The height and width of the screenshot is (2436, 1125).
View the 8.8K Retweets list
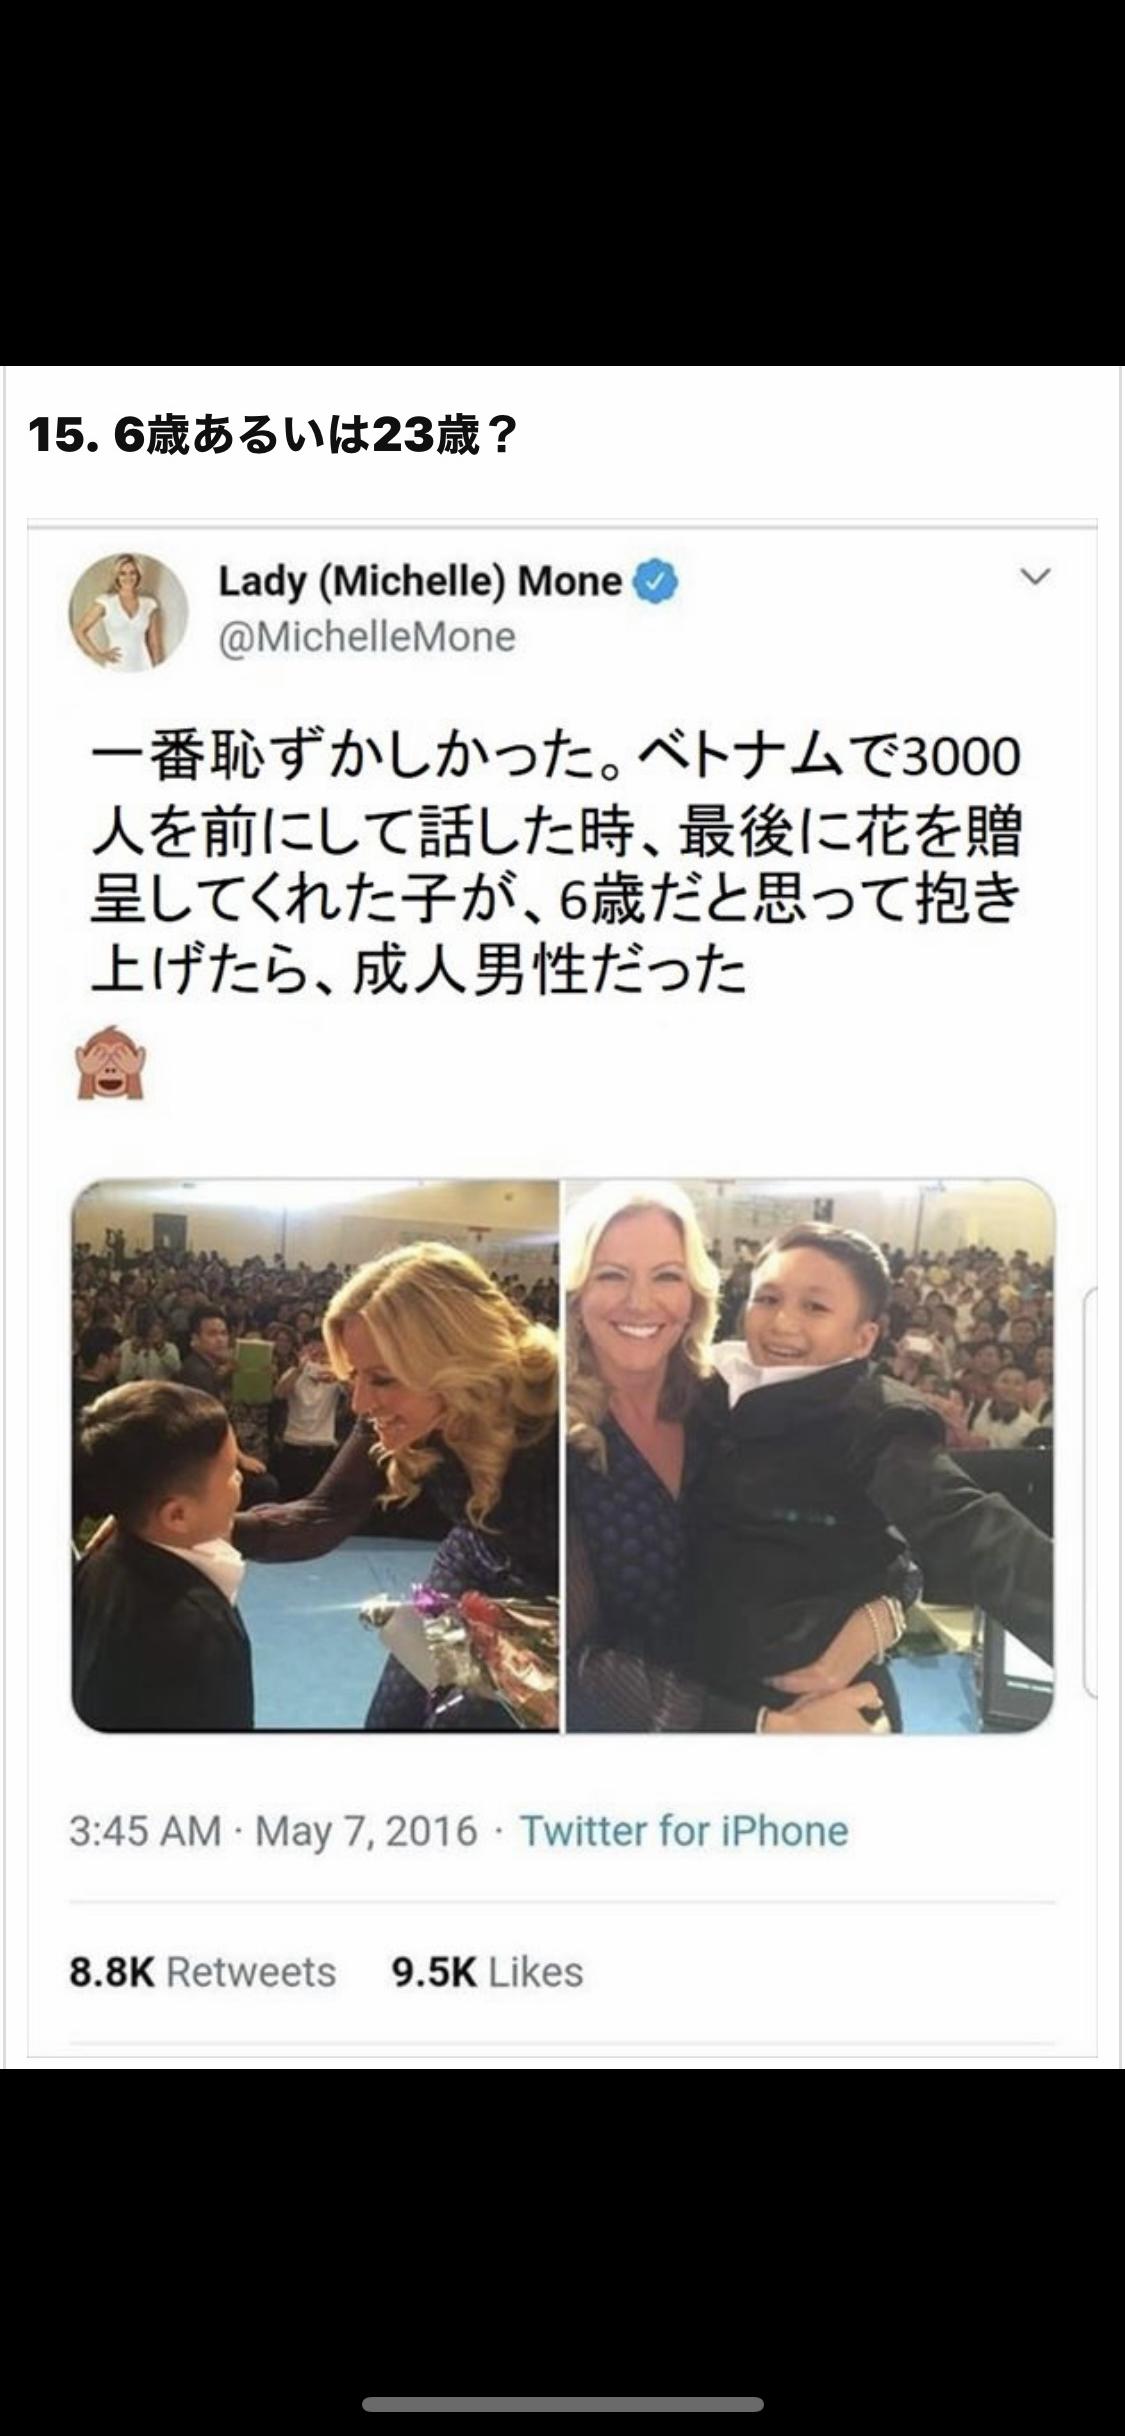[x=203, y=1972]
